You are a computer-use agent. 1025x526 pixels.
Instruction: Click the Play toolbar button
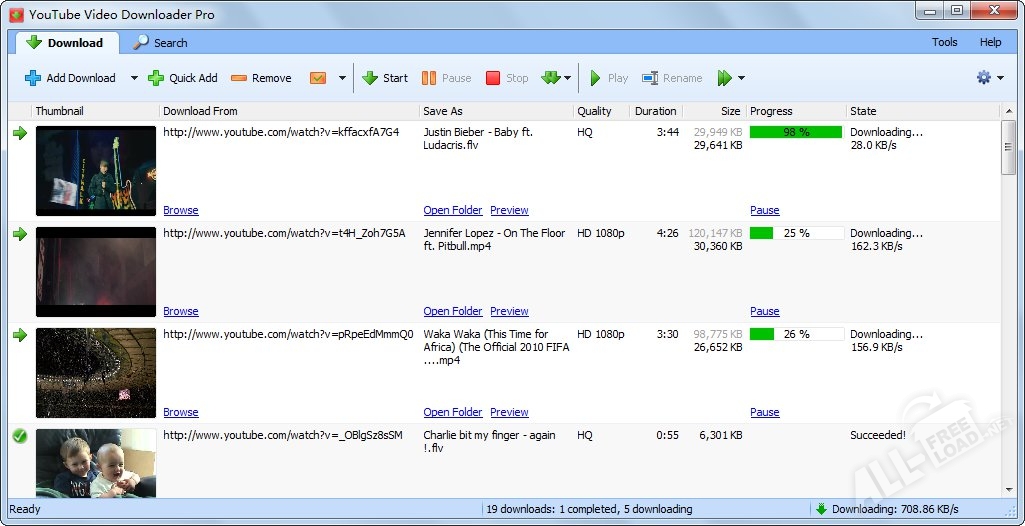[608, 78]
